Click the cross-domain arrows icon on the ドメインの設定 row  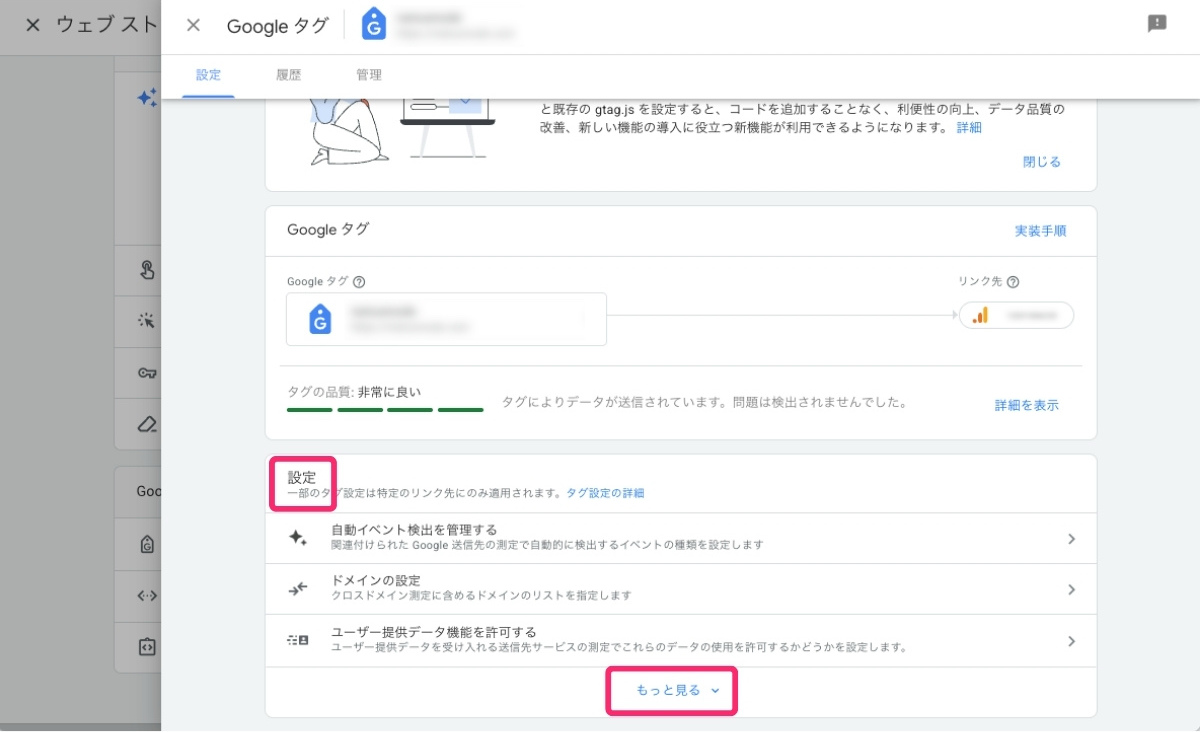[295, 589]
